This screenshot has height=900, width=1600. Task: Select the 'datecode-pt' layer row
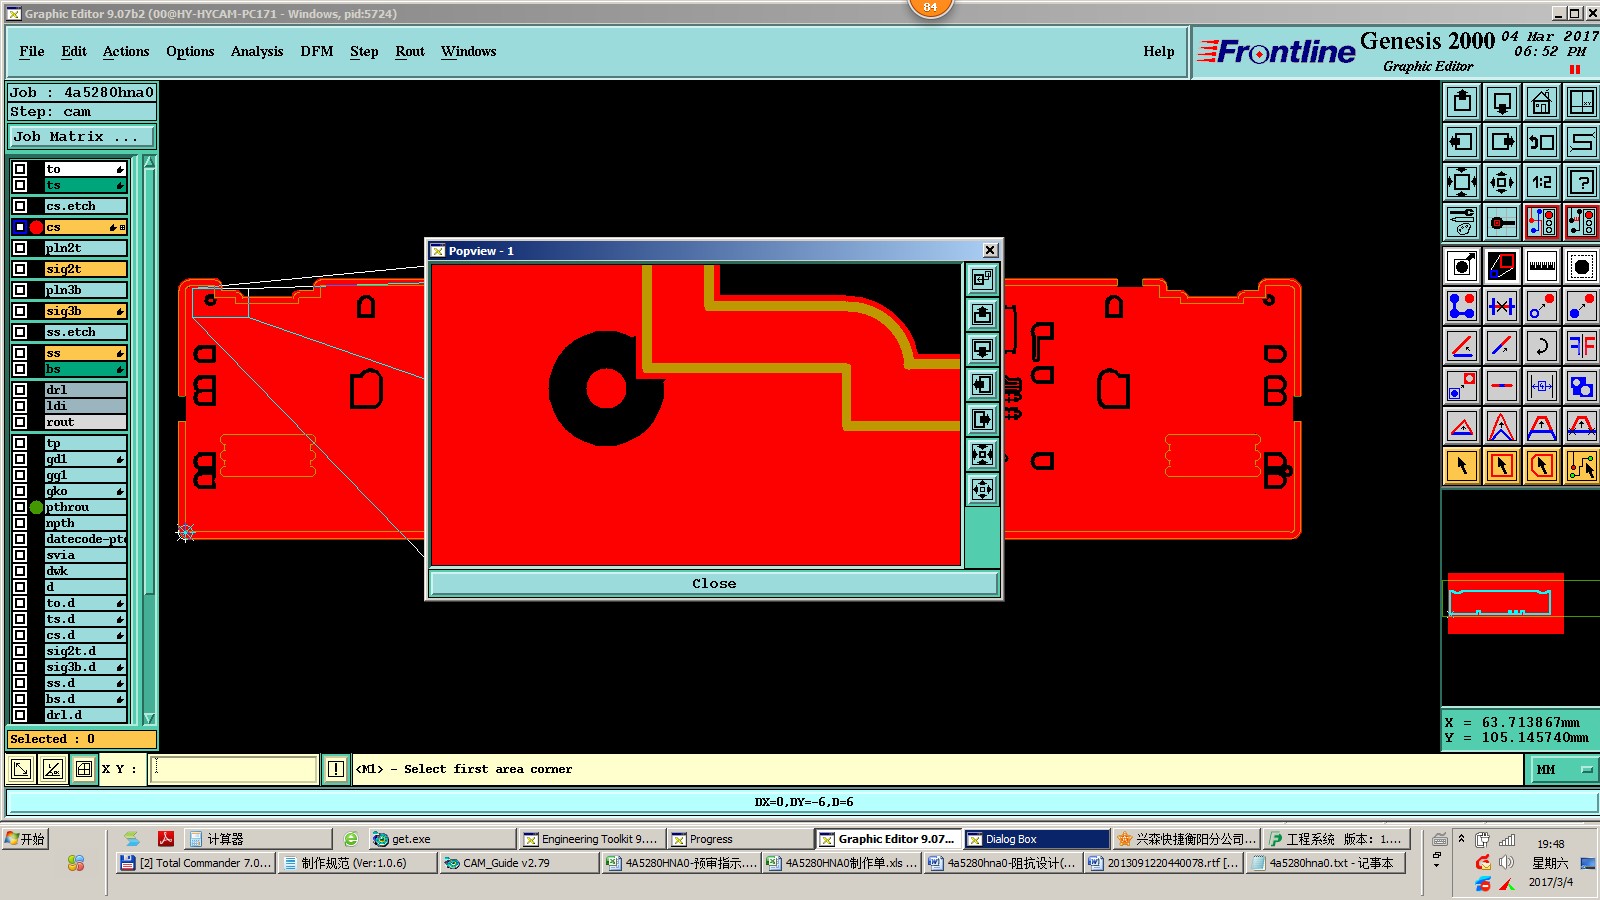pyautogui.click(x=86, y=539)
